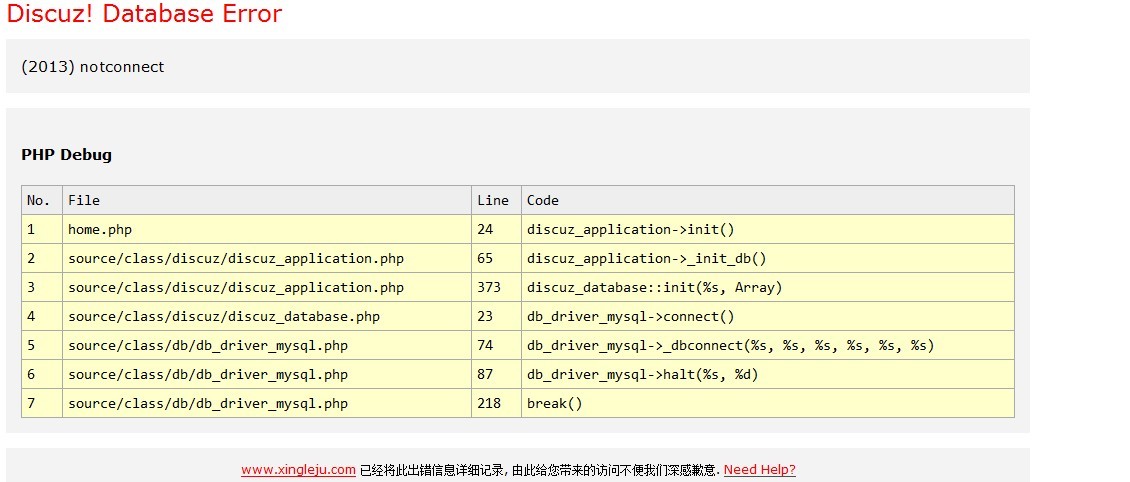Click 'discuz_application->_init_db()' code cell
This screenshot has height=482, width=1130.
[x=768, y=258]
